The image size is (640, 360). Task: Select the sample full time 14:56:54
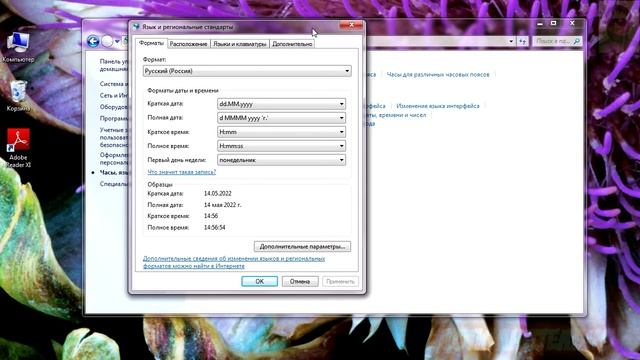(215, 227)
